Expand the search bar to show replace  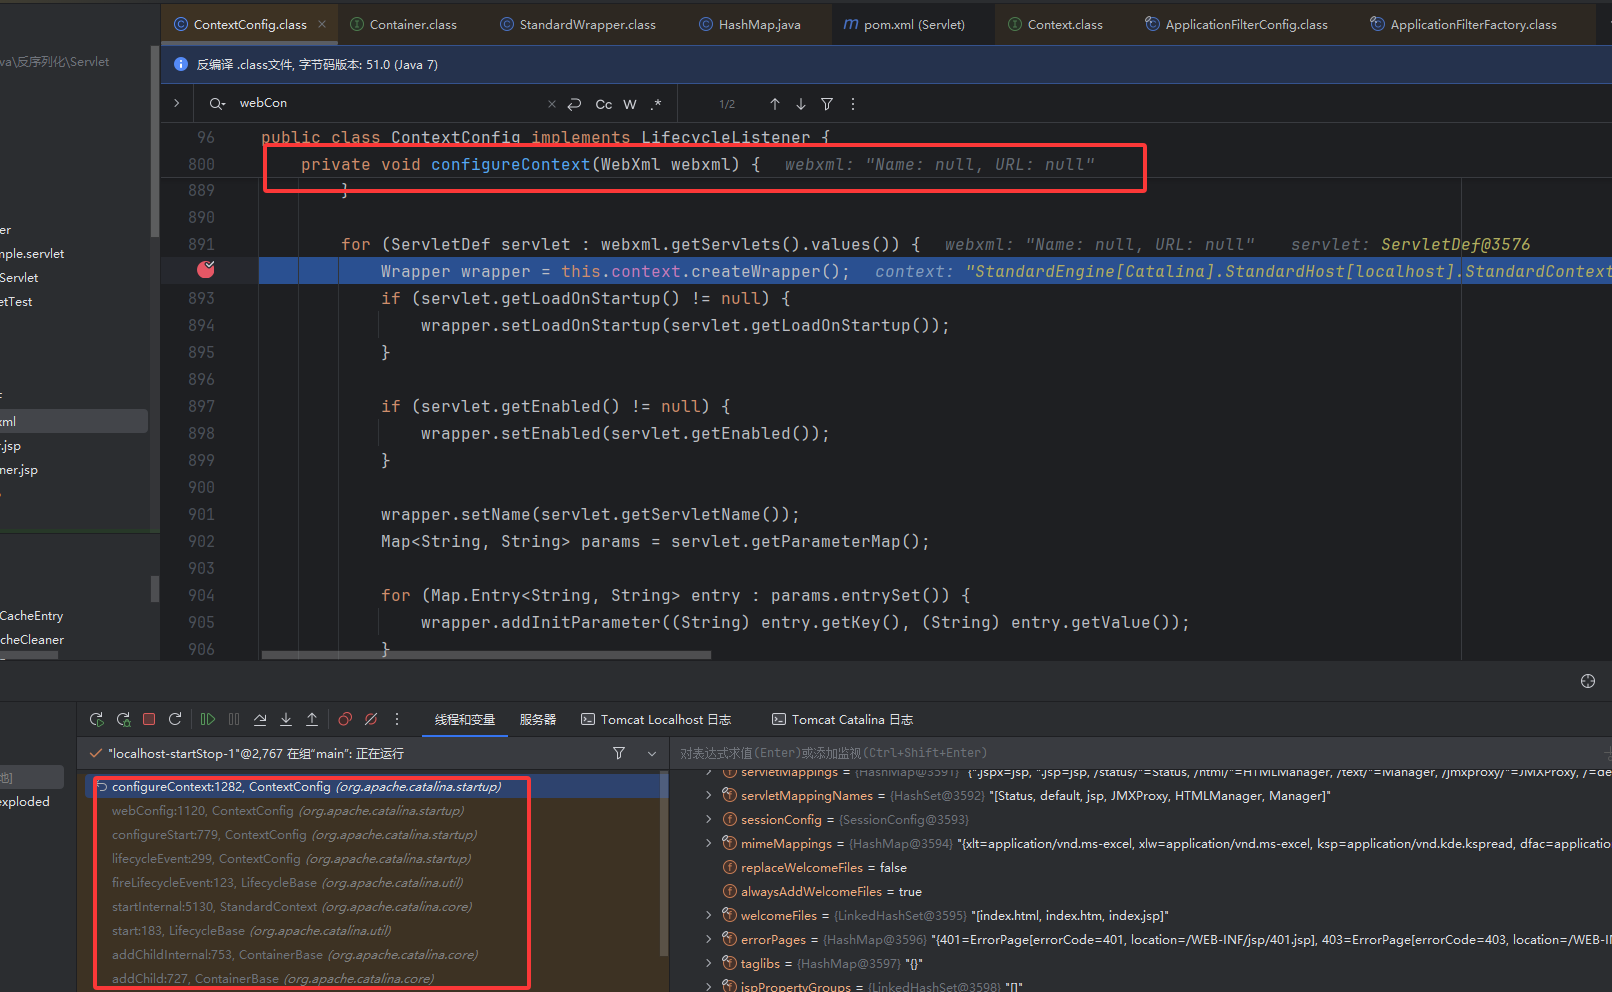(177, 103)
